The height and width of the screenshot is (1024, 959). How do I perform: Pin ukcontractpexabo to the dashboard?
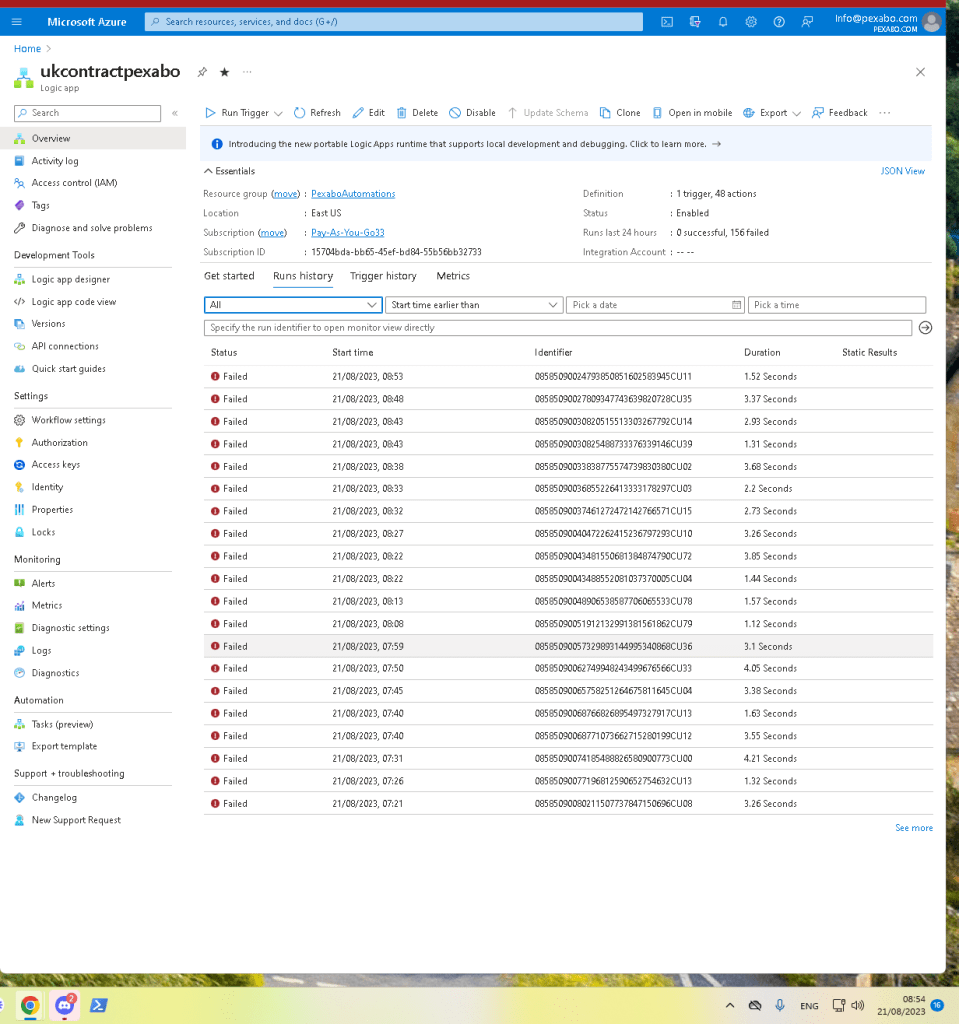click(202, 72)
